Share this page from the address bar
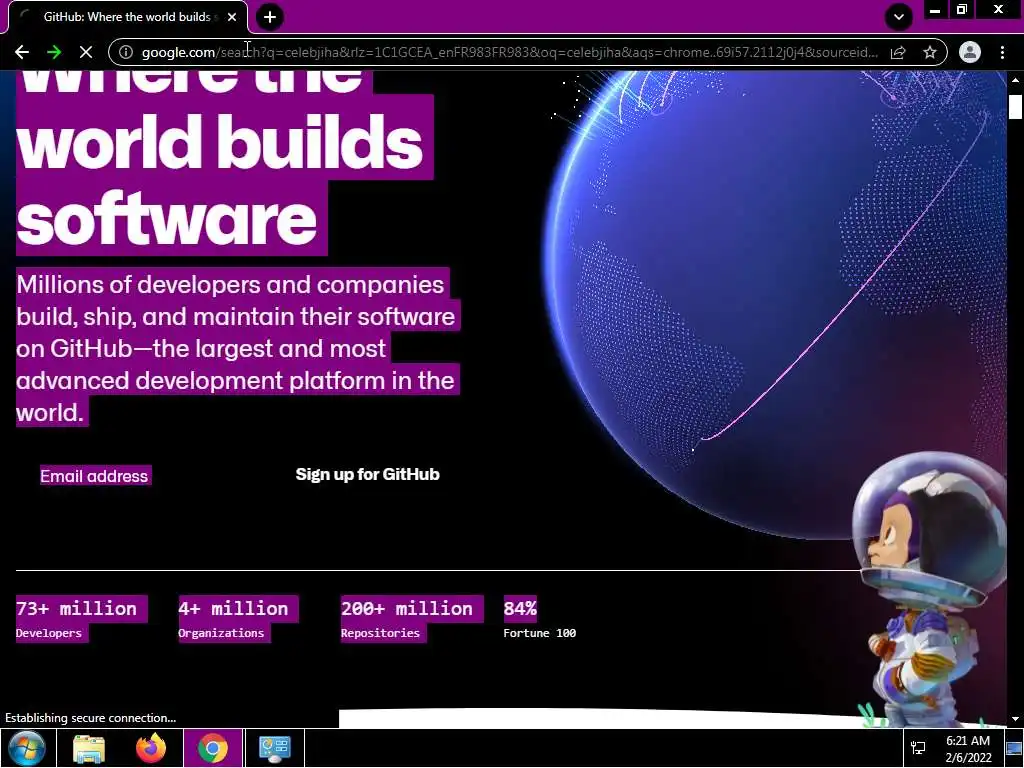The height and width of the screenshot is (768, 1024). [898, 52]
